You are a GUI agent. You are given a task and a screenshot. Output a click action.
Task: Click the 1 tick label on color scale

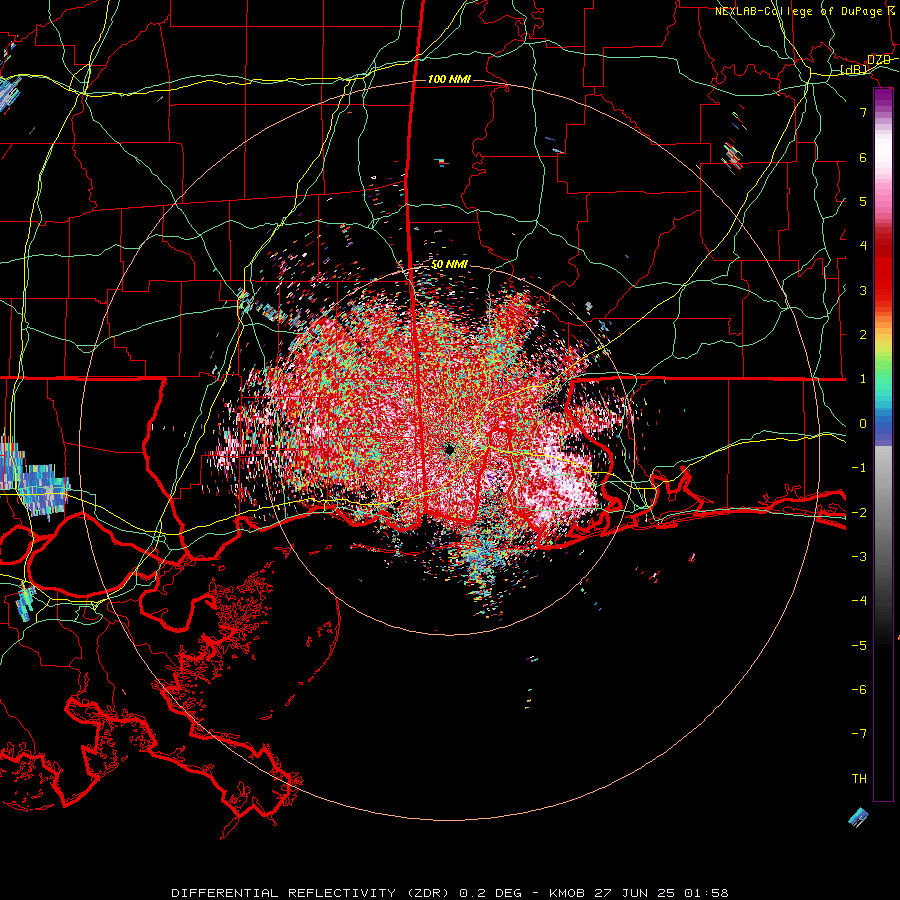863,378
